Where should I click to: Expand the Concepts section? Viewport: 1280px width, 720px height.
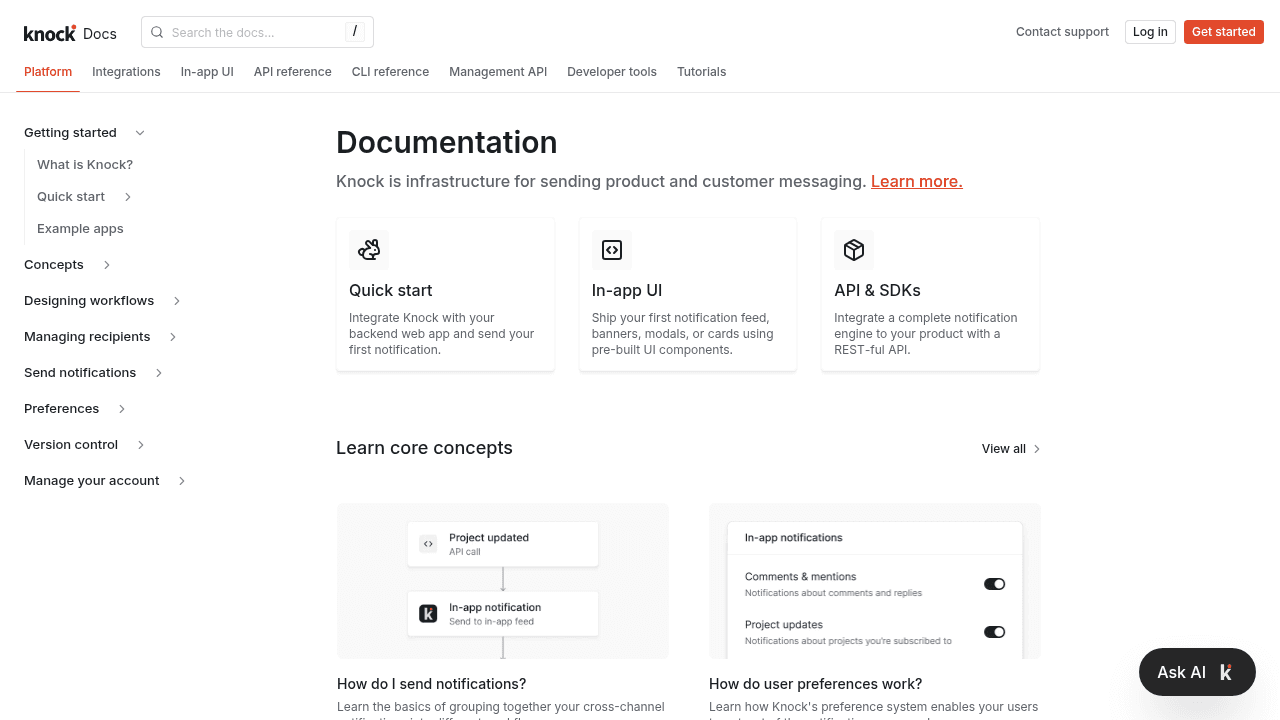107,265
